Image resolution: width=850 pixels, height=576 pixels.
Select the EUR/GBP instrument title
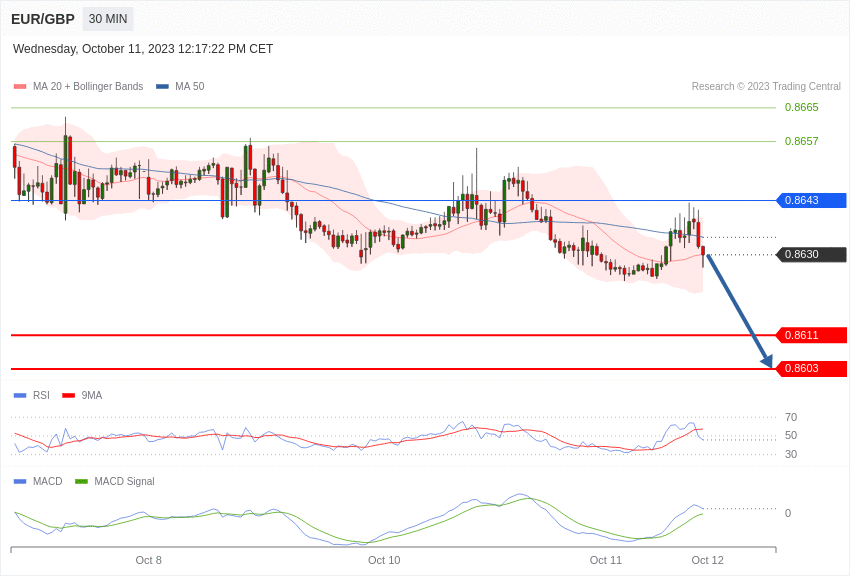[x=44, y=18]
